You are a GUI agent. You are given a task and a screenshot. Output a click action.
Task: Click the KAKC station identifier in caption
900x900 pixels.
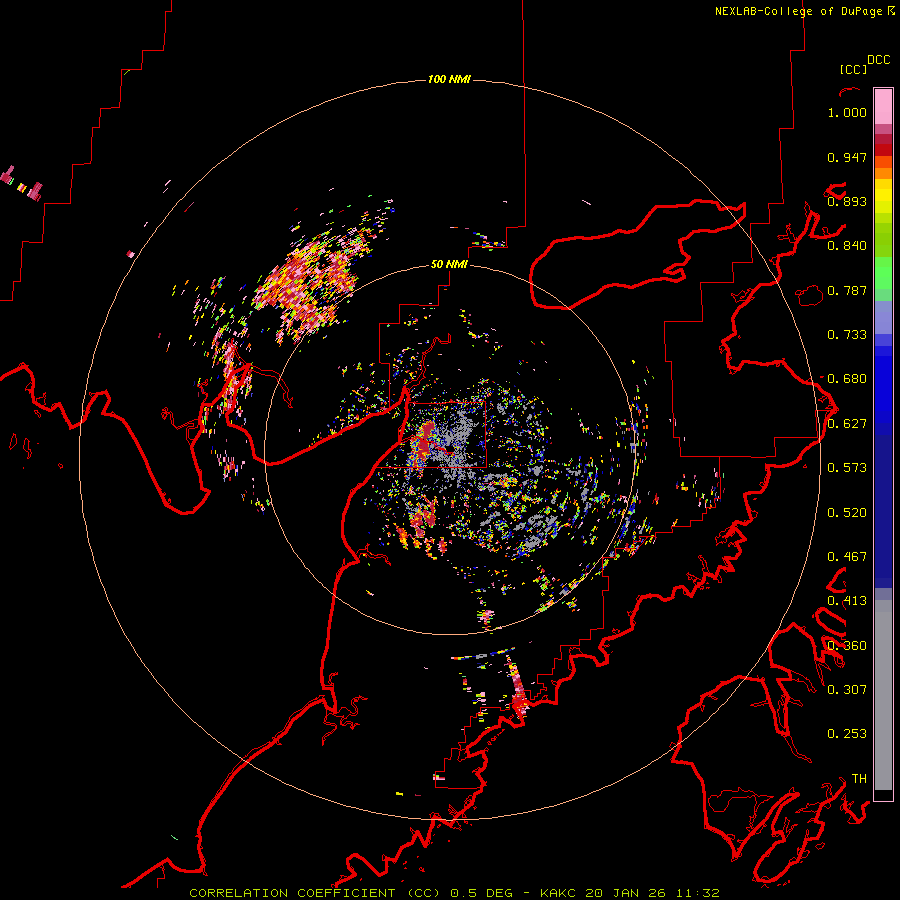pyautogui.click(x=559, y=893)
